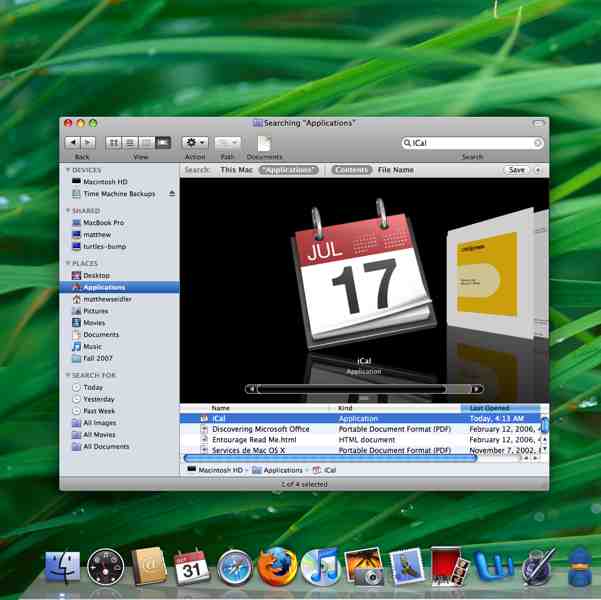Image resolution: width=601 pixels, height=600 pixels.
Task: Click the Documents toolbar icon
Action: click(x=264, y=144)
